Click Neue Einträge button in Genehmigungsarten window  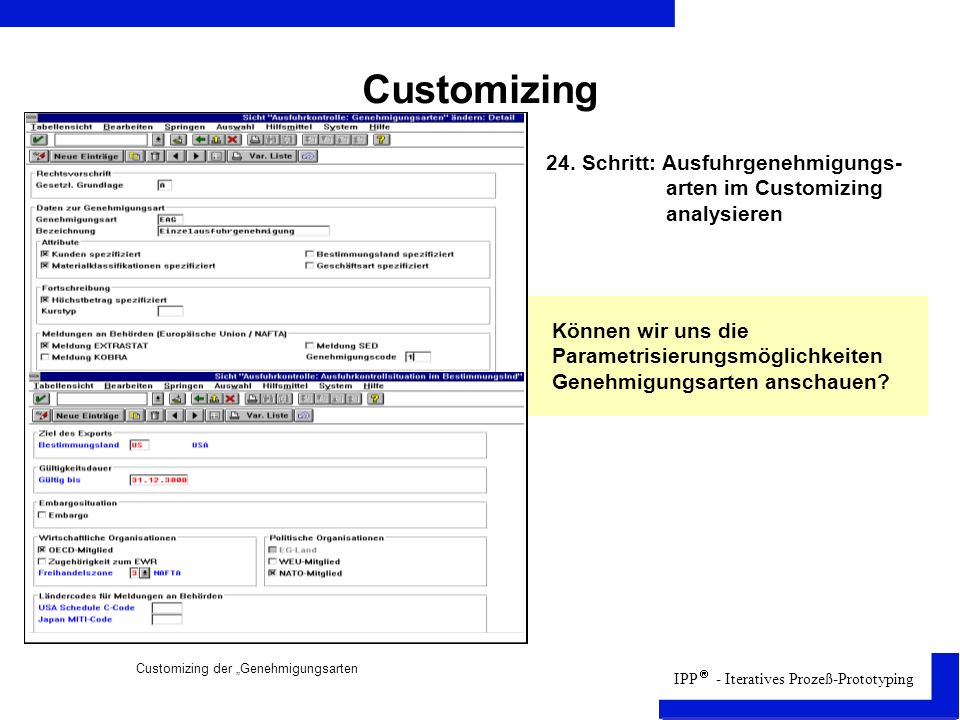86,156
